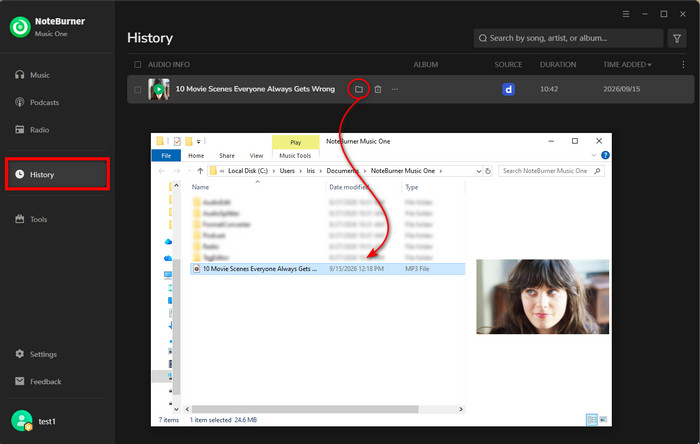The width and height of the screenshot is (700, 444).
Task: Play the 10 Movie Scenes track thumbnail
Action: [159, 89]
